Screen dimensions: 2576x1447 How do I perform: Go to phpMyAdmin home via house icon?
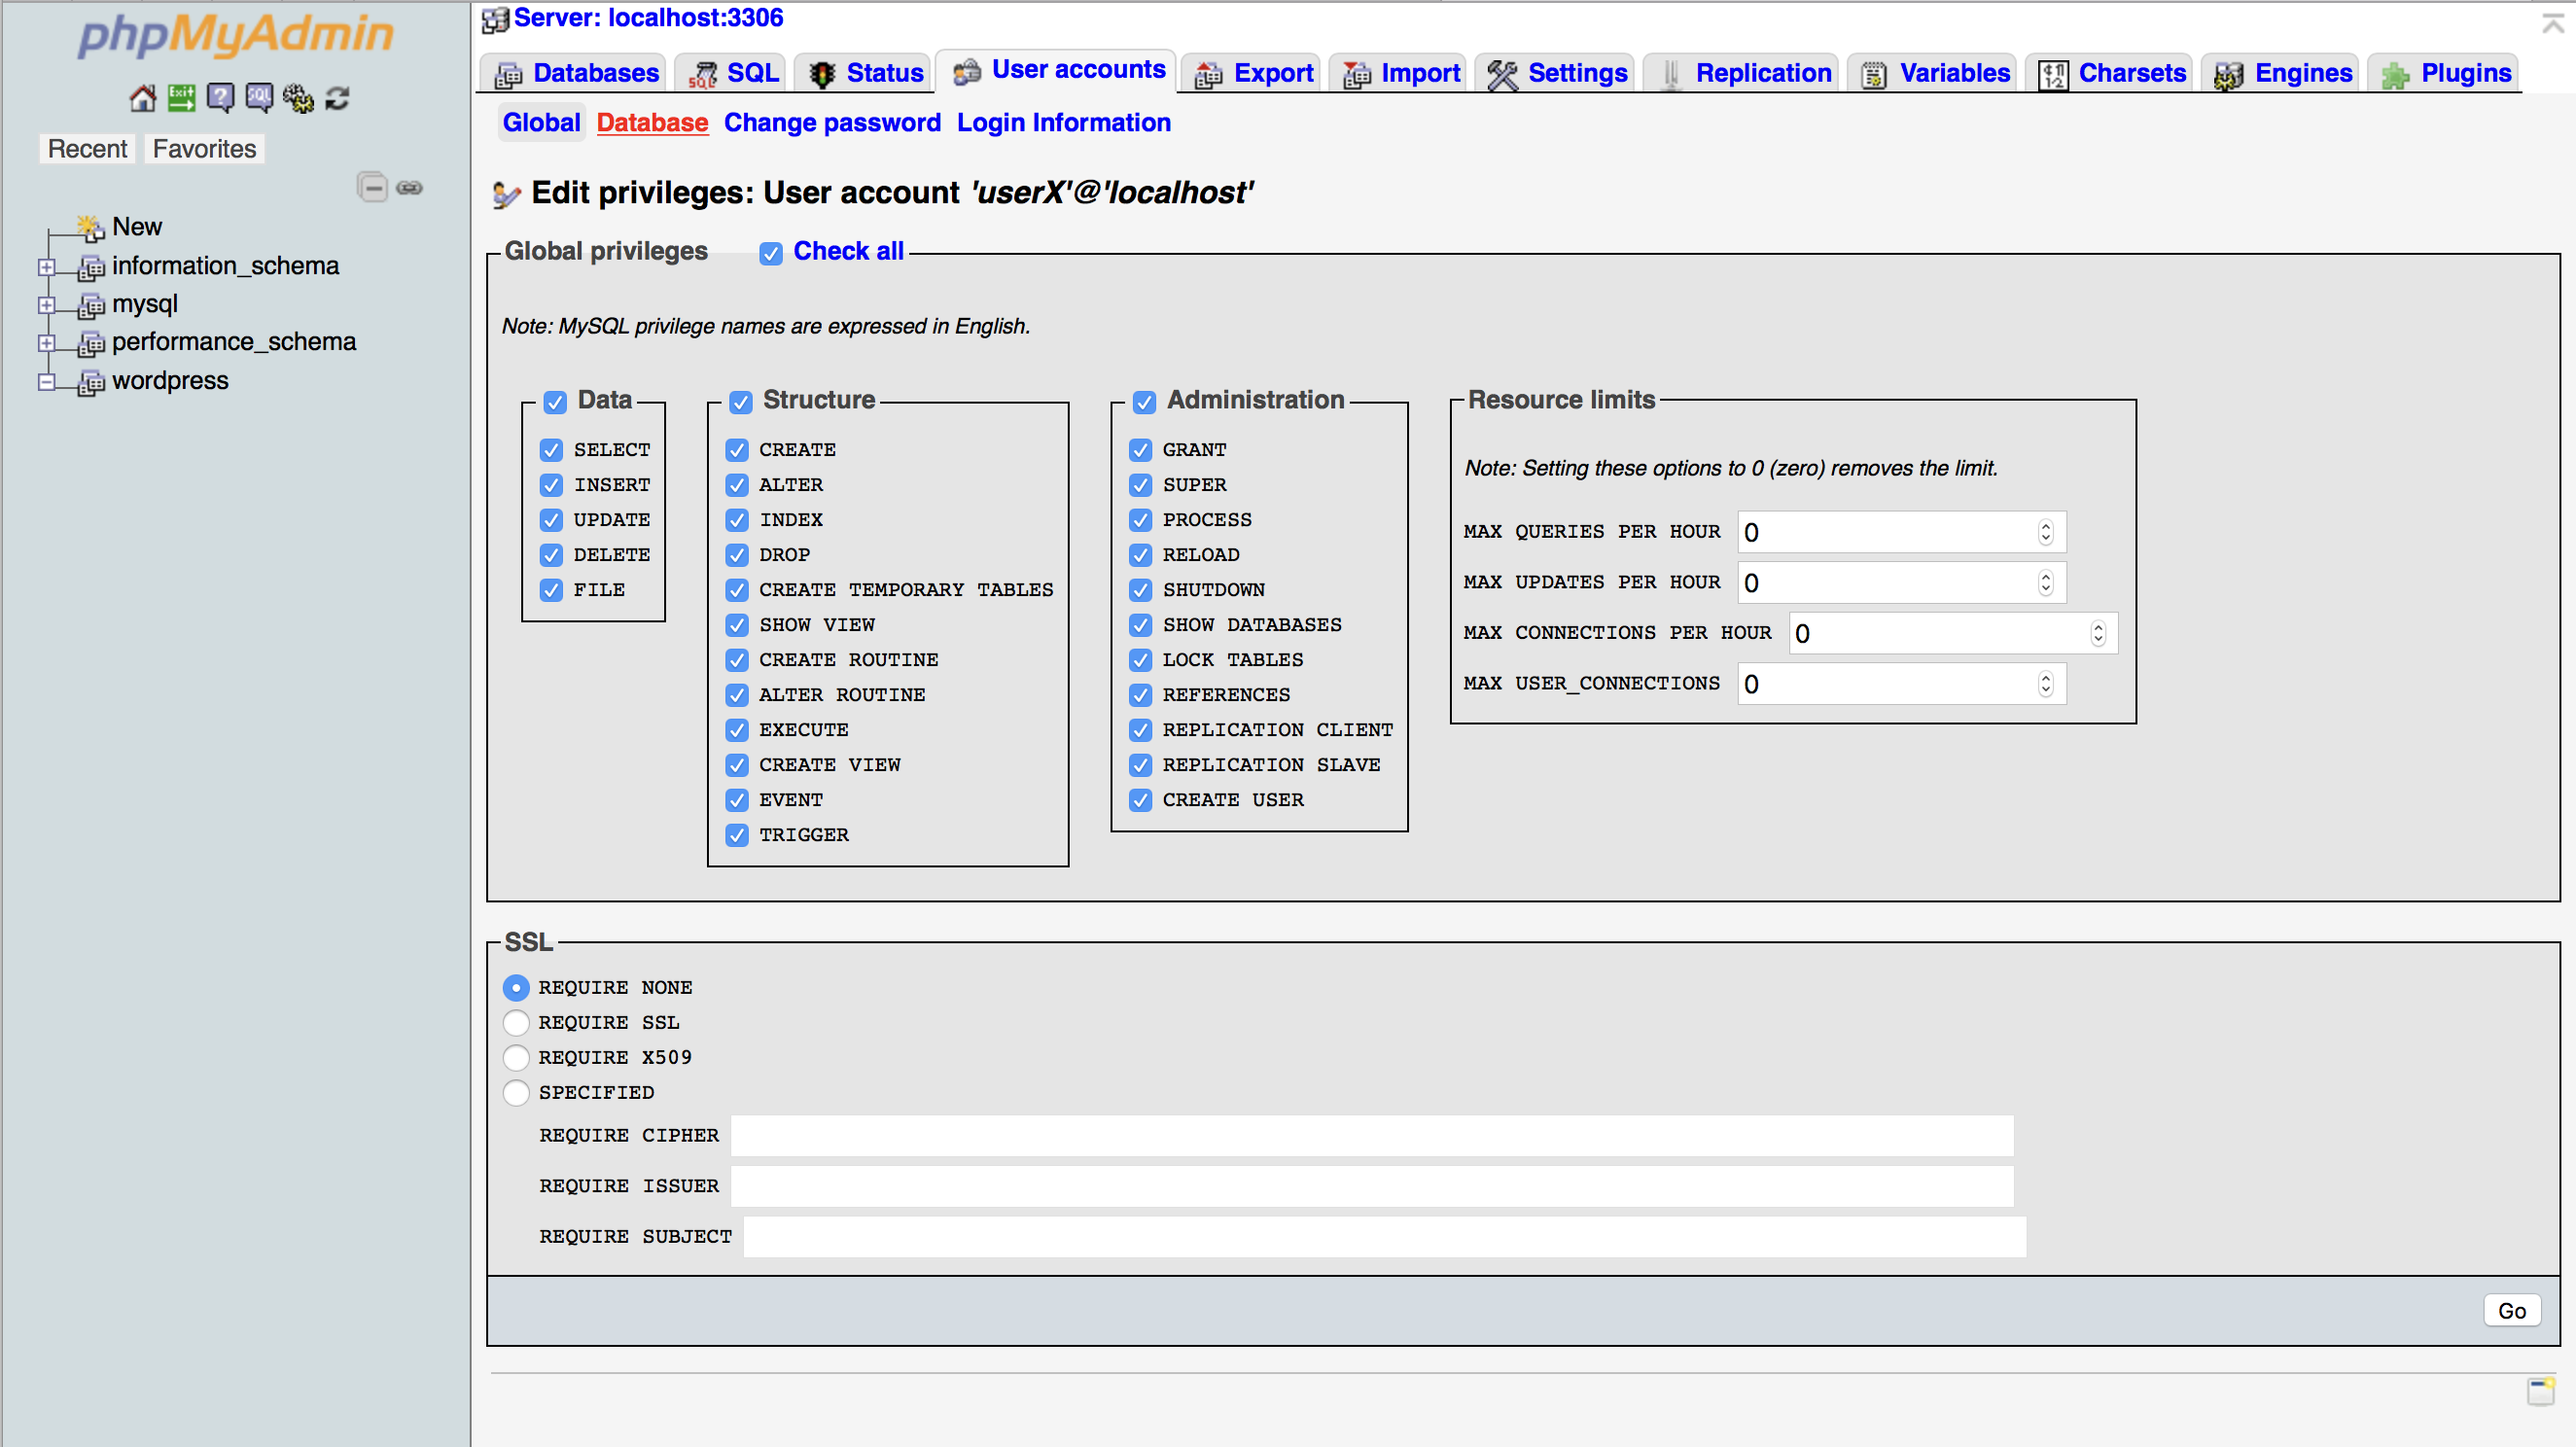click(142, 98)
